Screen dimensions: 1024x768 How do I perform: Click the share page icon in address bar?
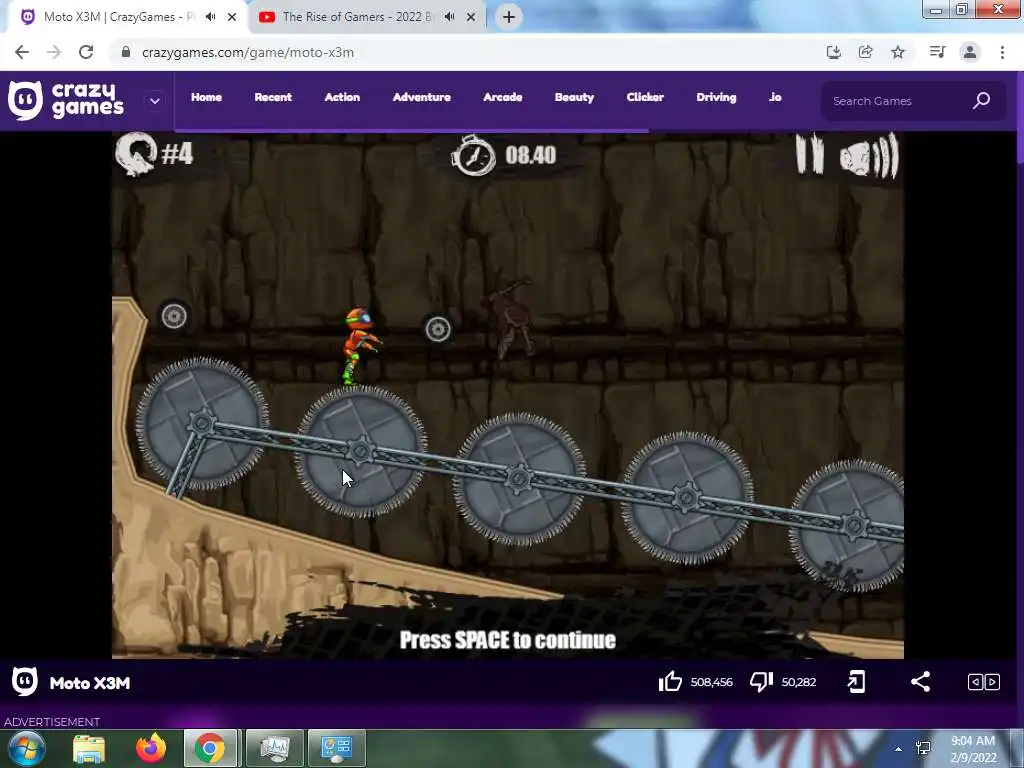(x=865, y=52)
